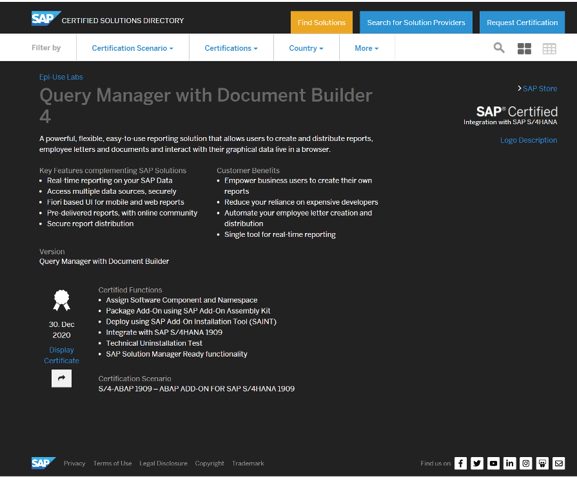Open the Twitter icon in footer
577x477 pixels.
pyautogui.click(x=477, y=463)
